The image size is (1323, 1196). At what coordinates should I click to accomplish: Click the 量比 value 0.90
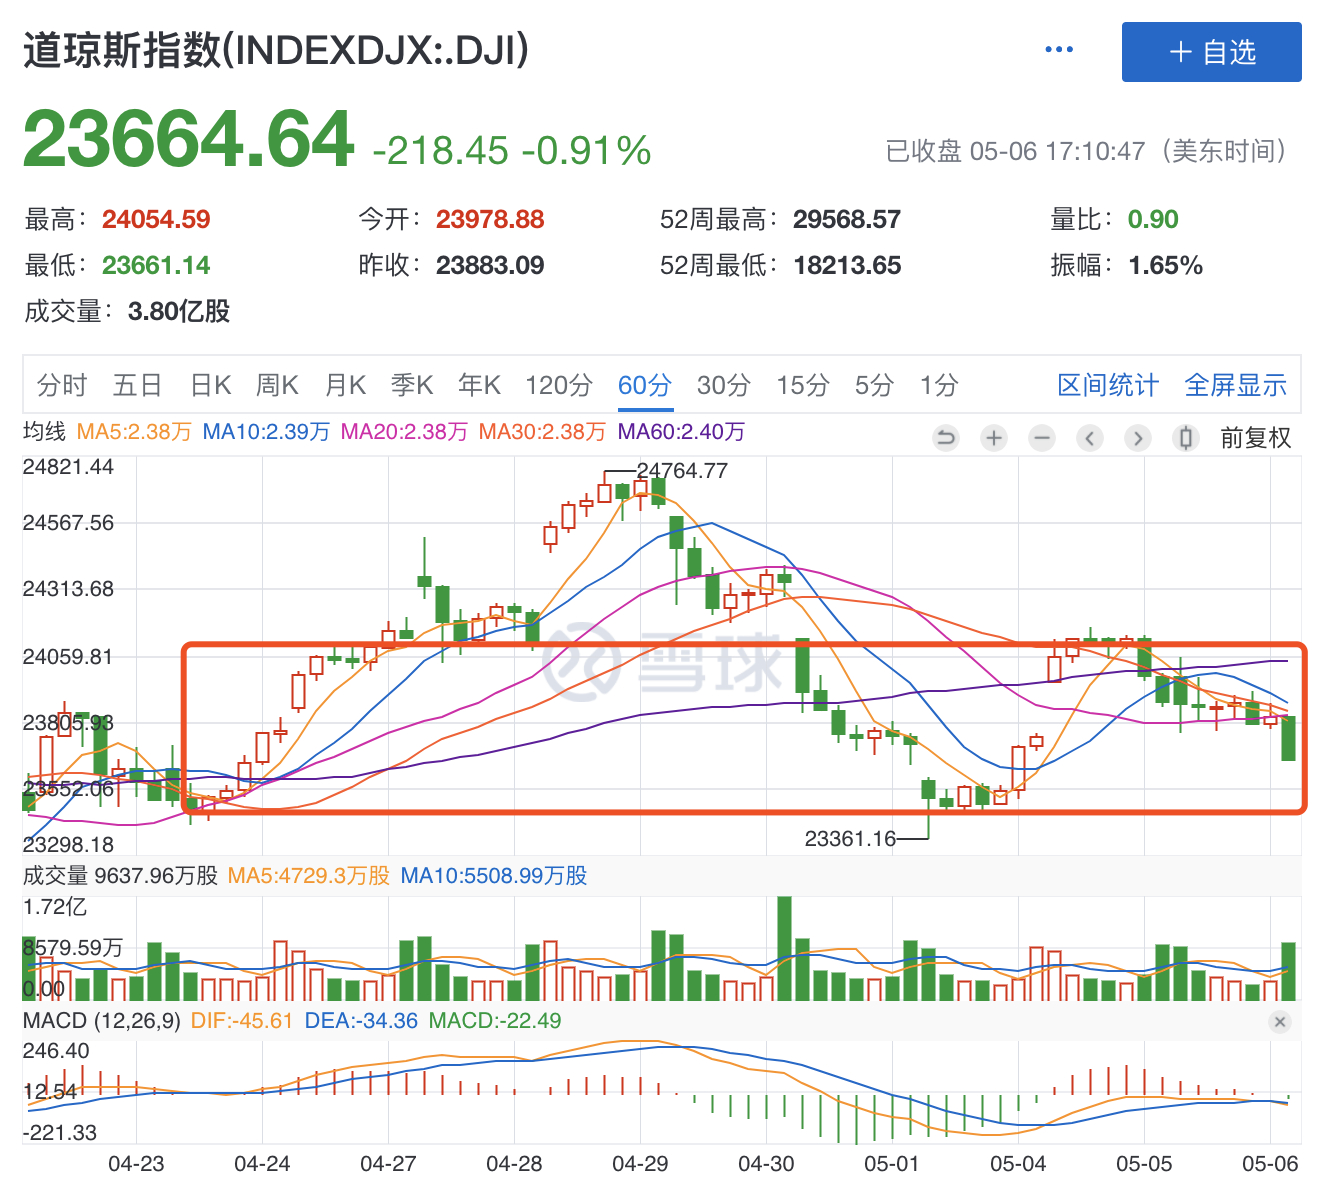(x=1153, y=219)
